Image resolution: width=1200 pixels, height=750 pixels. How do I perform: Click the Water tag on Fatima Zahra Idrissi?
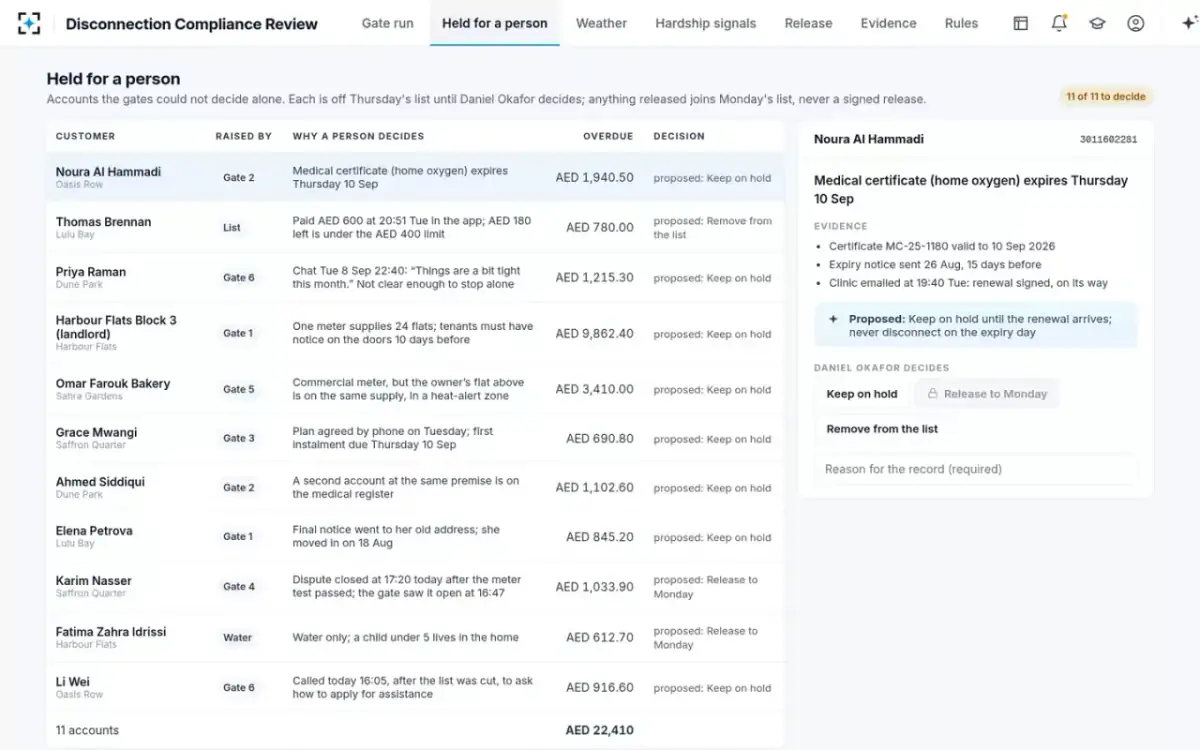pos(238,637)
